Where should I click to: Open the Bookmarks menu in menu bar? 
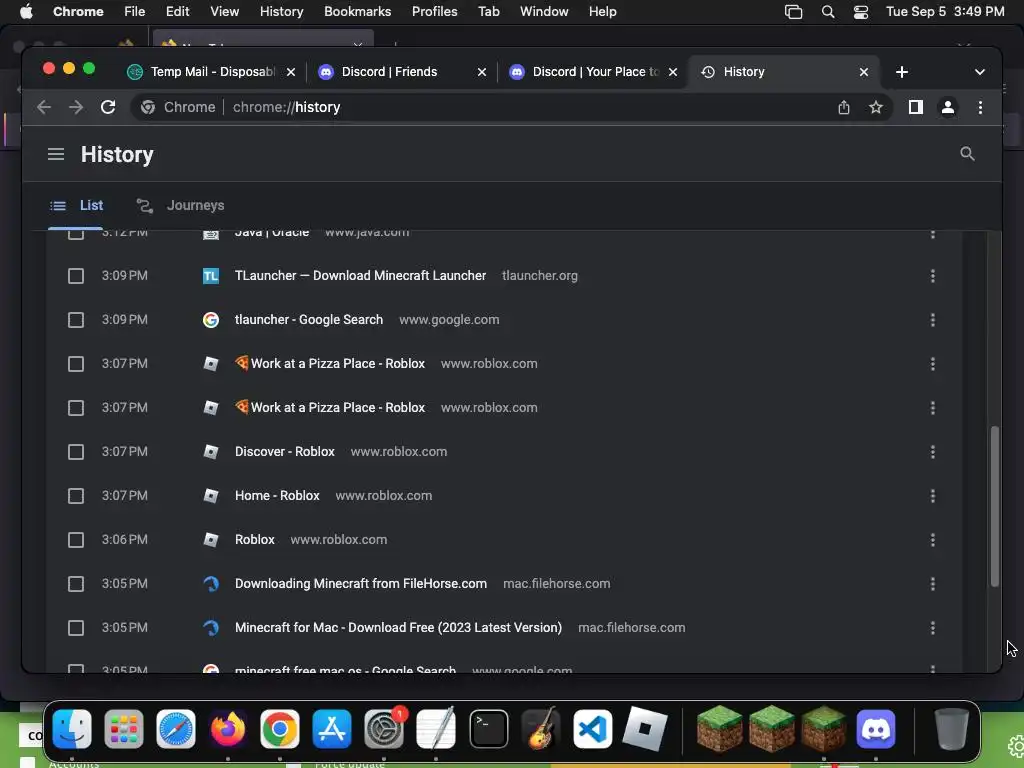[x=357, y=12]
